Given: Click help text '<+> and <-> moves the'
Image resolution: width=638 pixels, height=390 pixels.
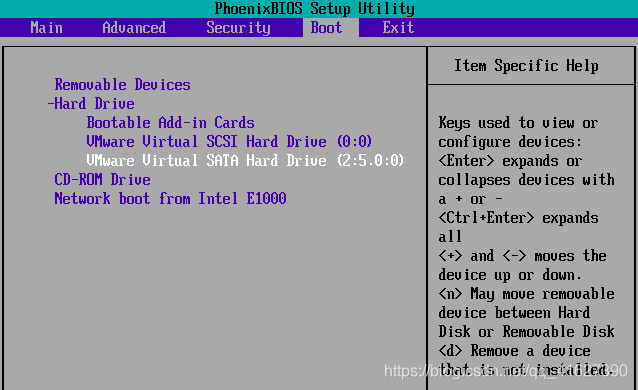Looking at the screenshot, I should tap(522, 256).
